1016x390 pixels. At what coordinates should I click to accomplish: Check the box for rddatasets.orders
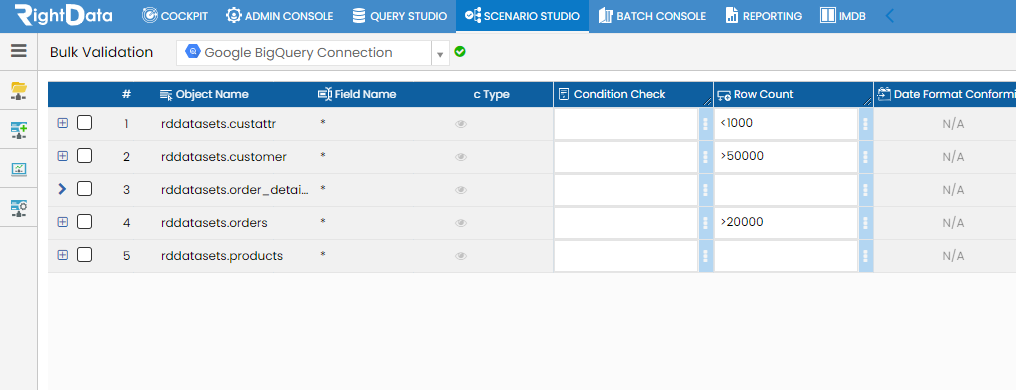[84, 222]
